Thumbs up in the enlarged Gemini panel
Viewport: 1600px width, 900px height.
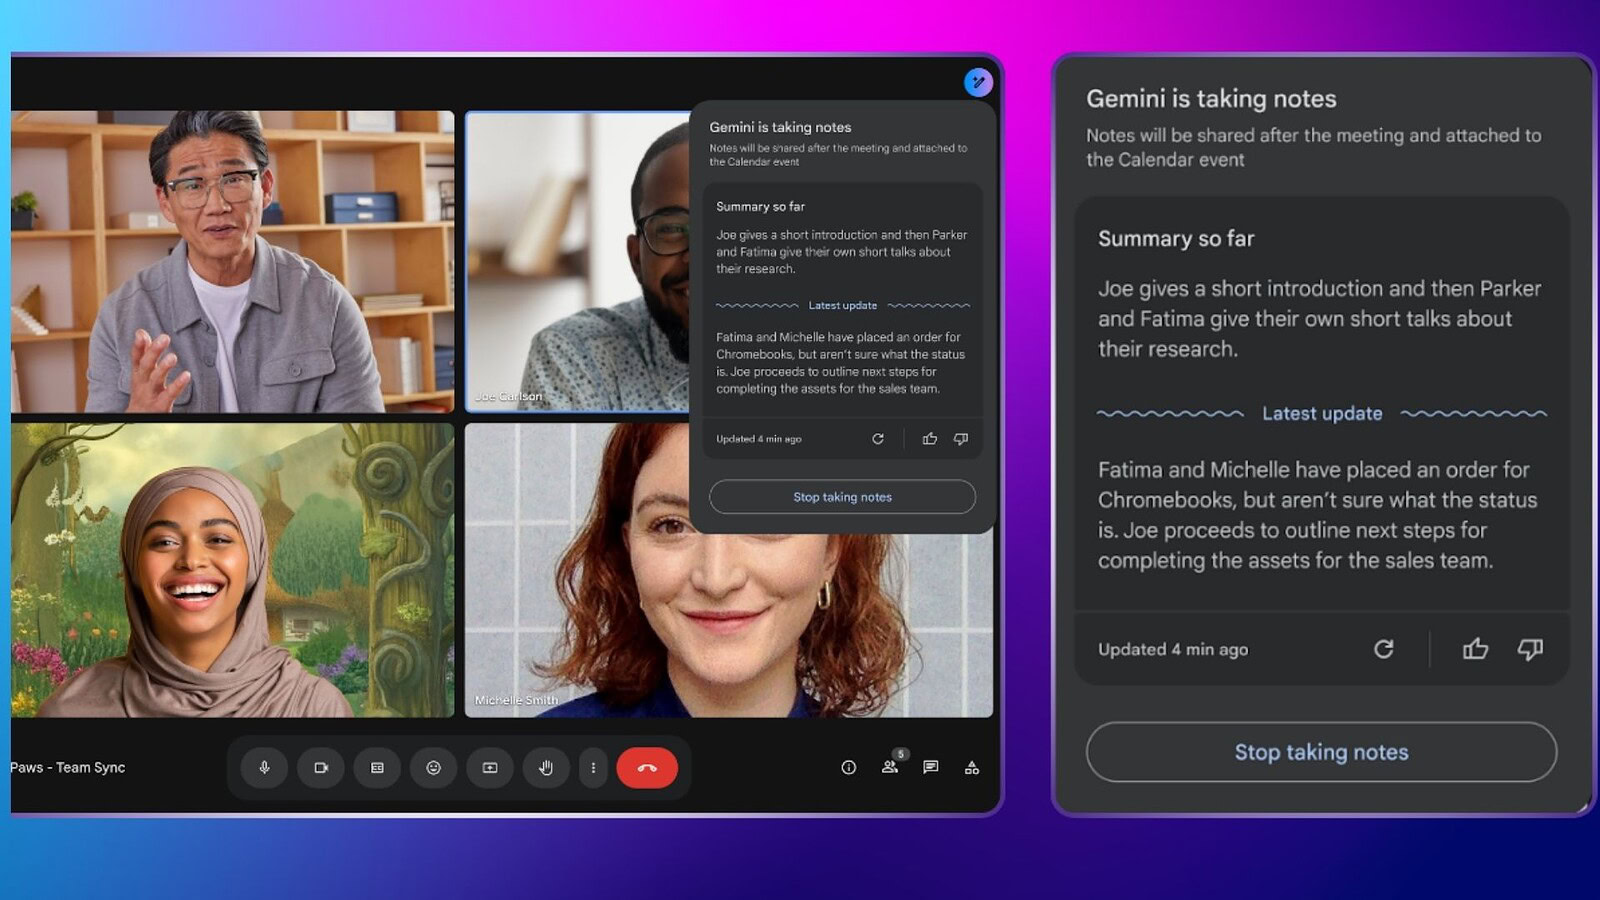coord(1476,649)
